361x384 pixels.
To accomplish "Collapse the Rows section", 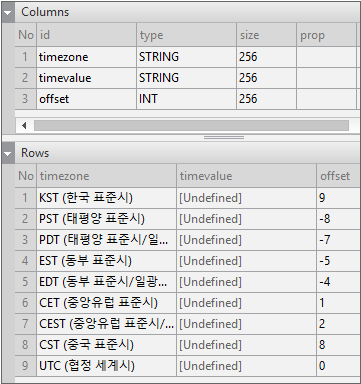I will [x=8, y=154].
